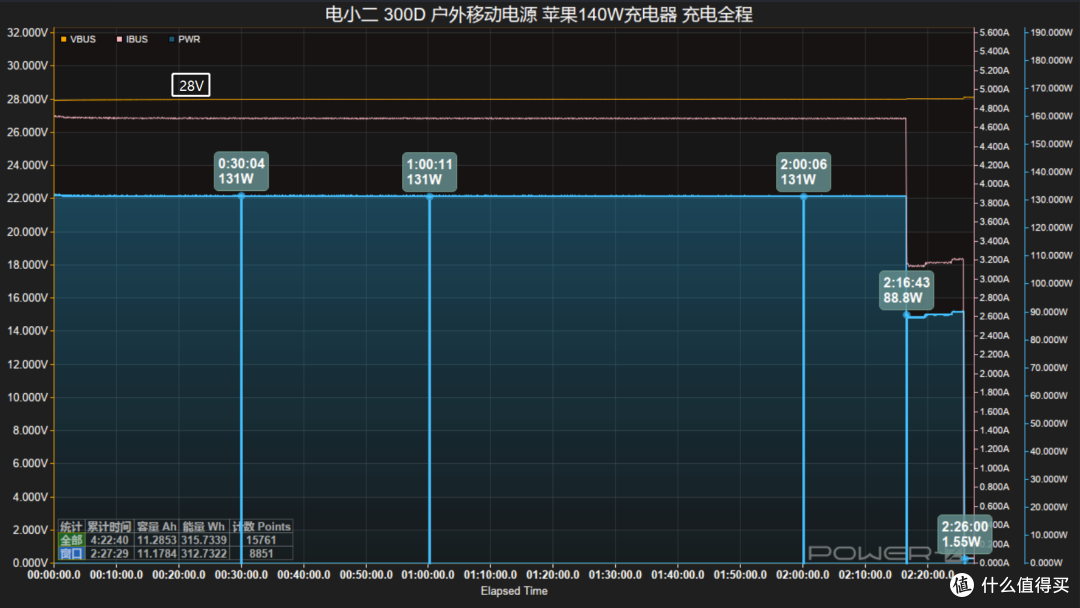Select the 2:16:43 88.8W marker label
Image resolution: width=1080 pixels, height=608 pixels.
pyautogui.click(x=906, y=290)
